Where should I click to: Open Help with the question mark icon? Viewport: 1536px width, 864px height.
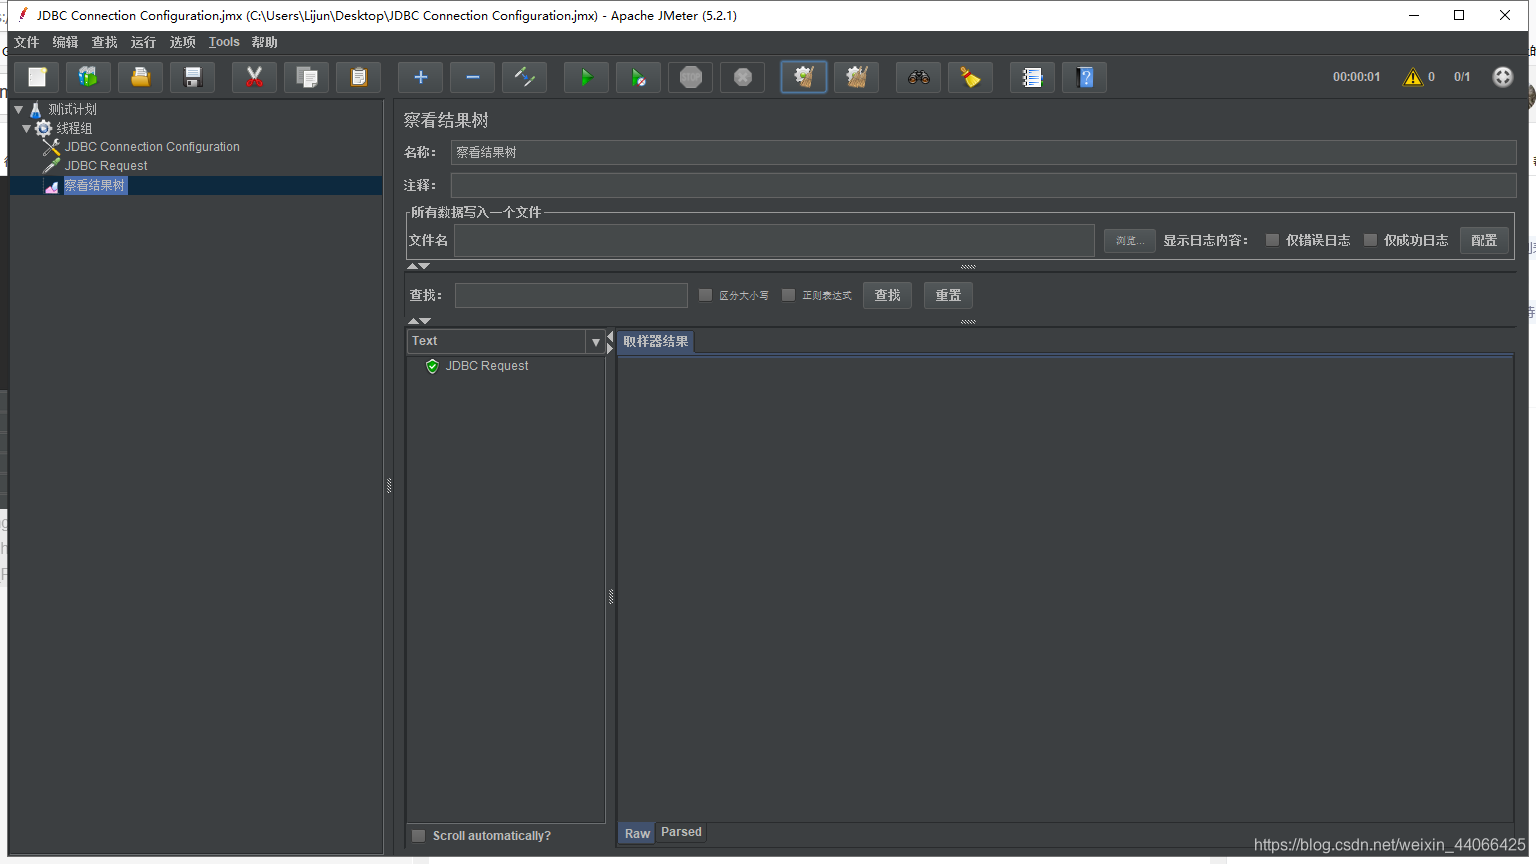[x=1085, y=77]
